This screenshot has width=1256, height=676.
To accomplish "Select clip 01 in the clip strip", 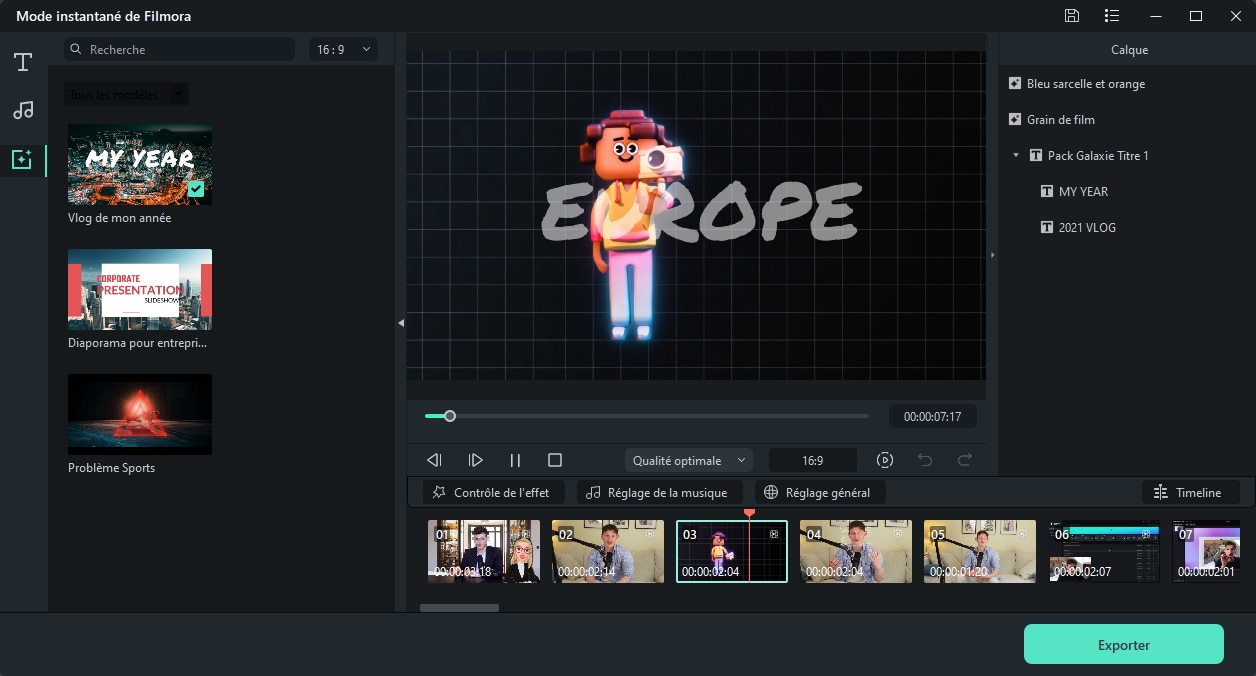I will pyautogui.click(x=484, y=551).
